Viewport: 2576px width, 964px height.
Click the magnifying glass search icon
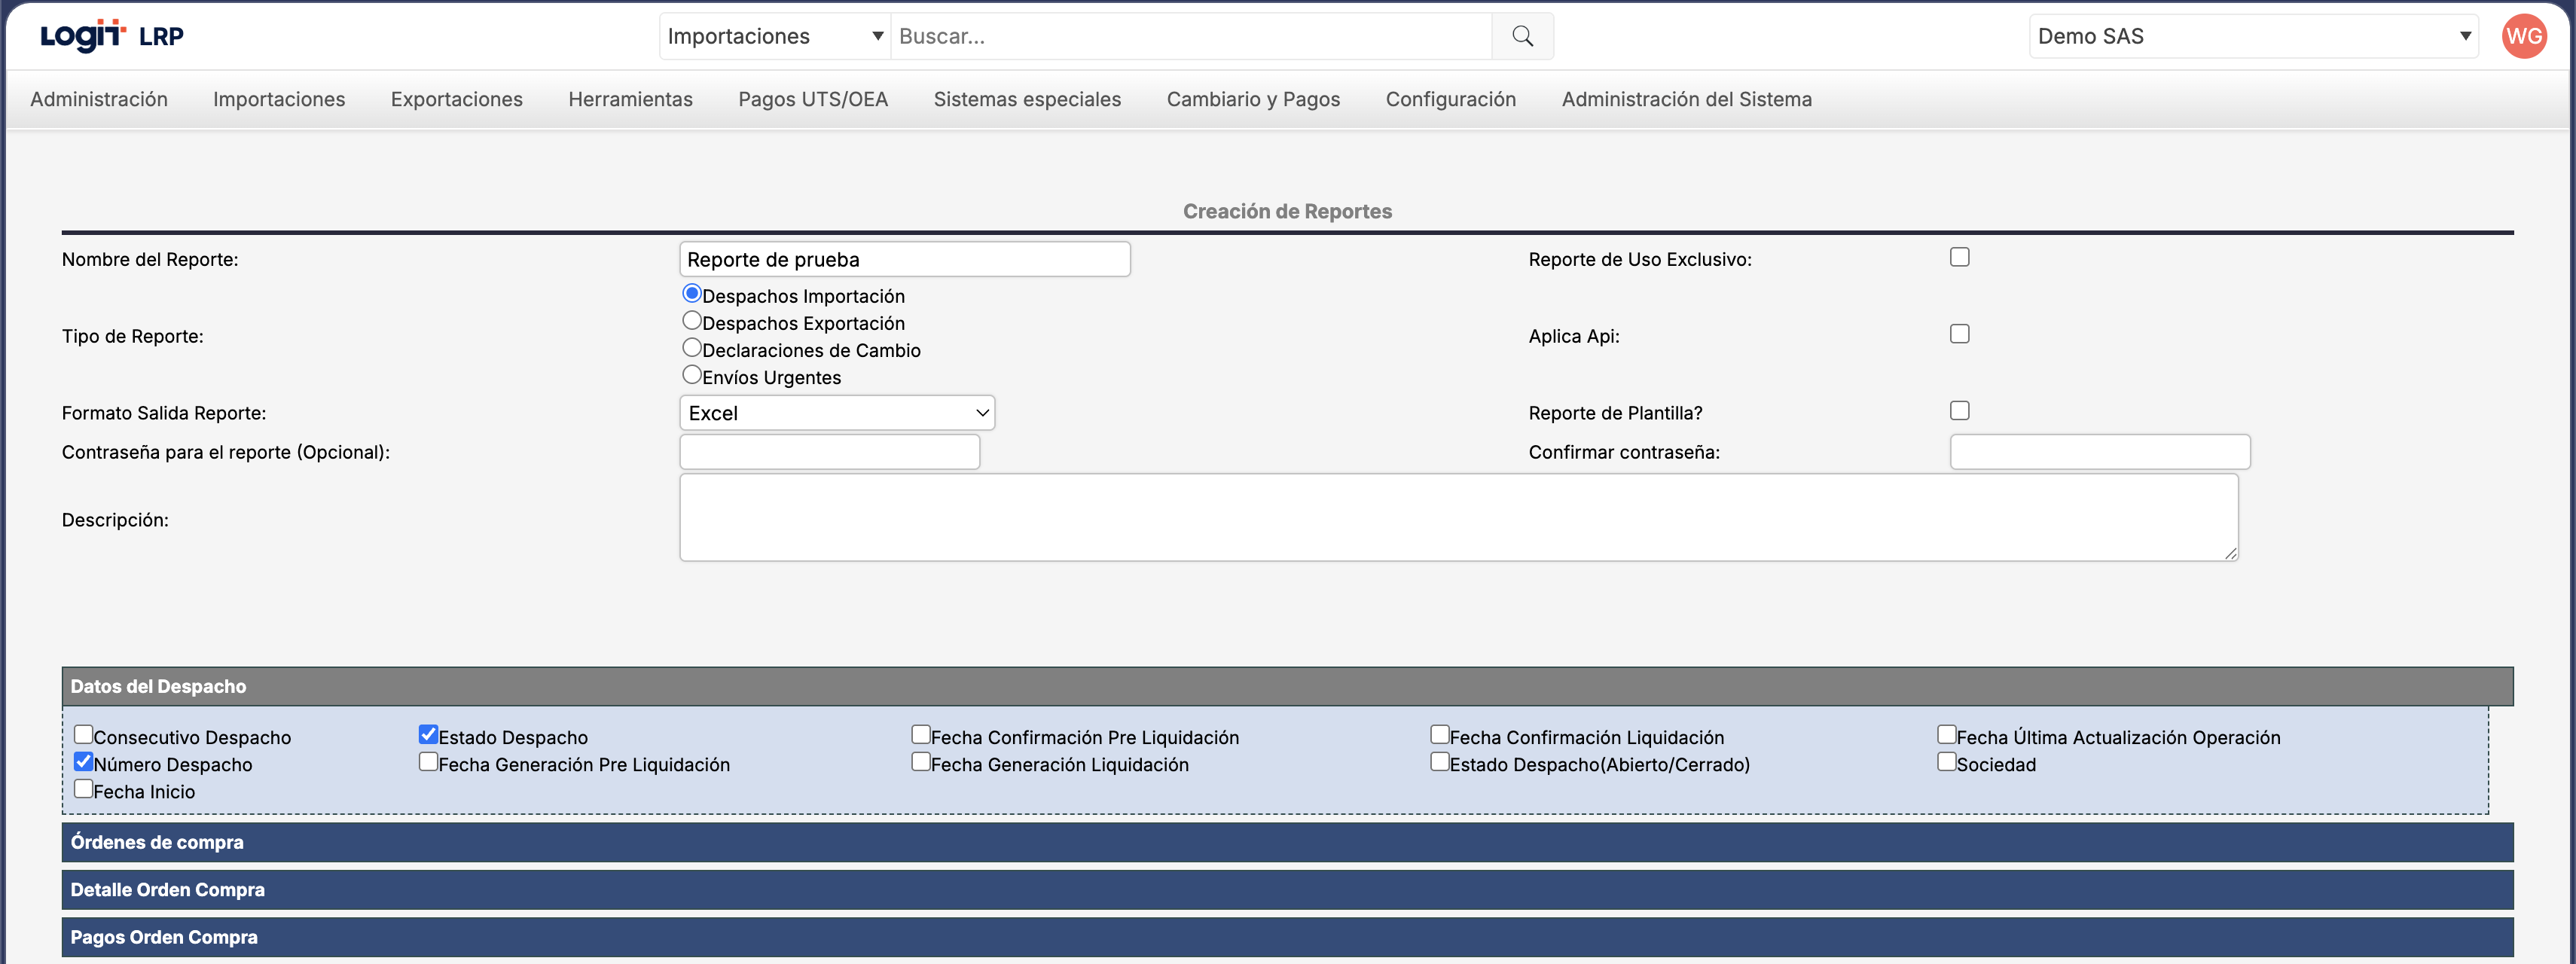[x=1522, y=36]
